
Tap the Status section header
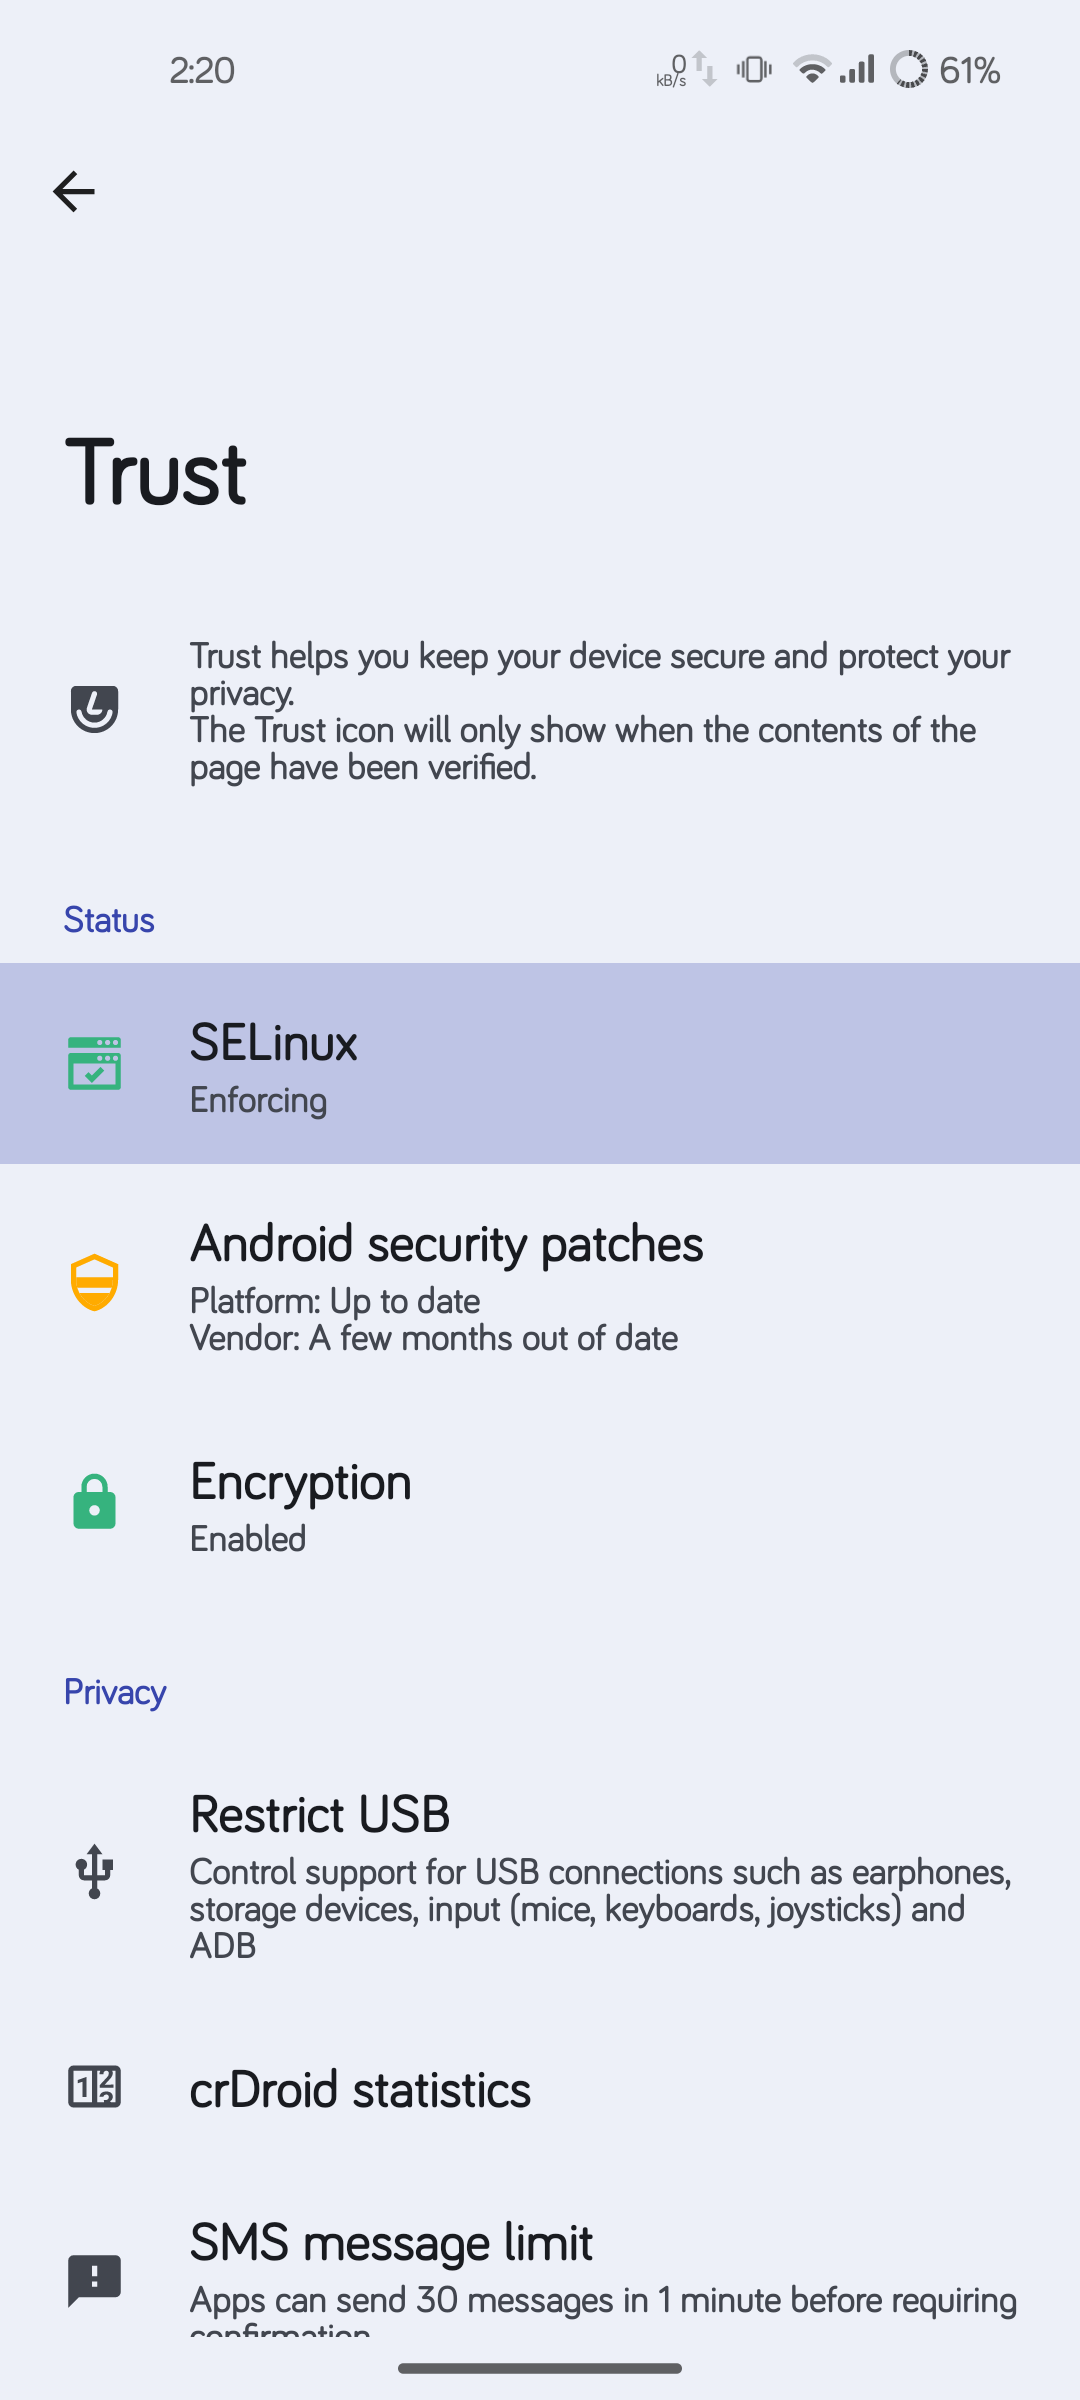point(109,920)
